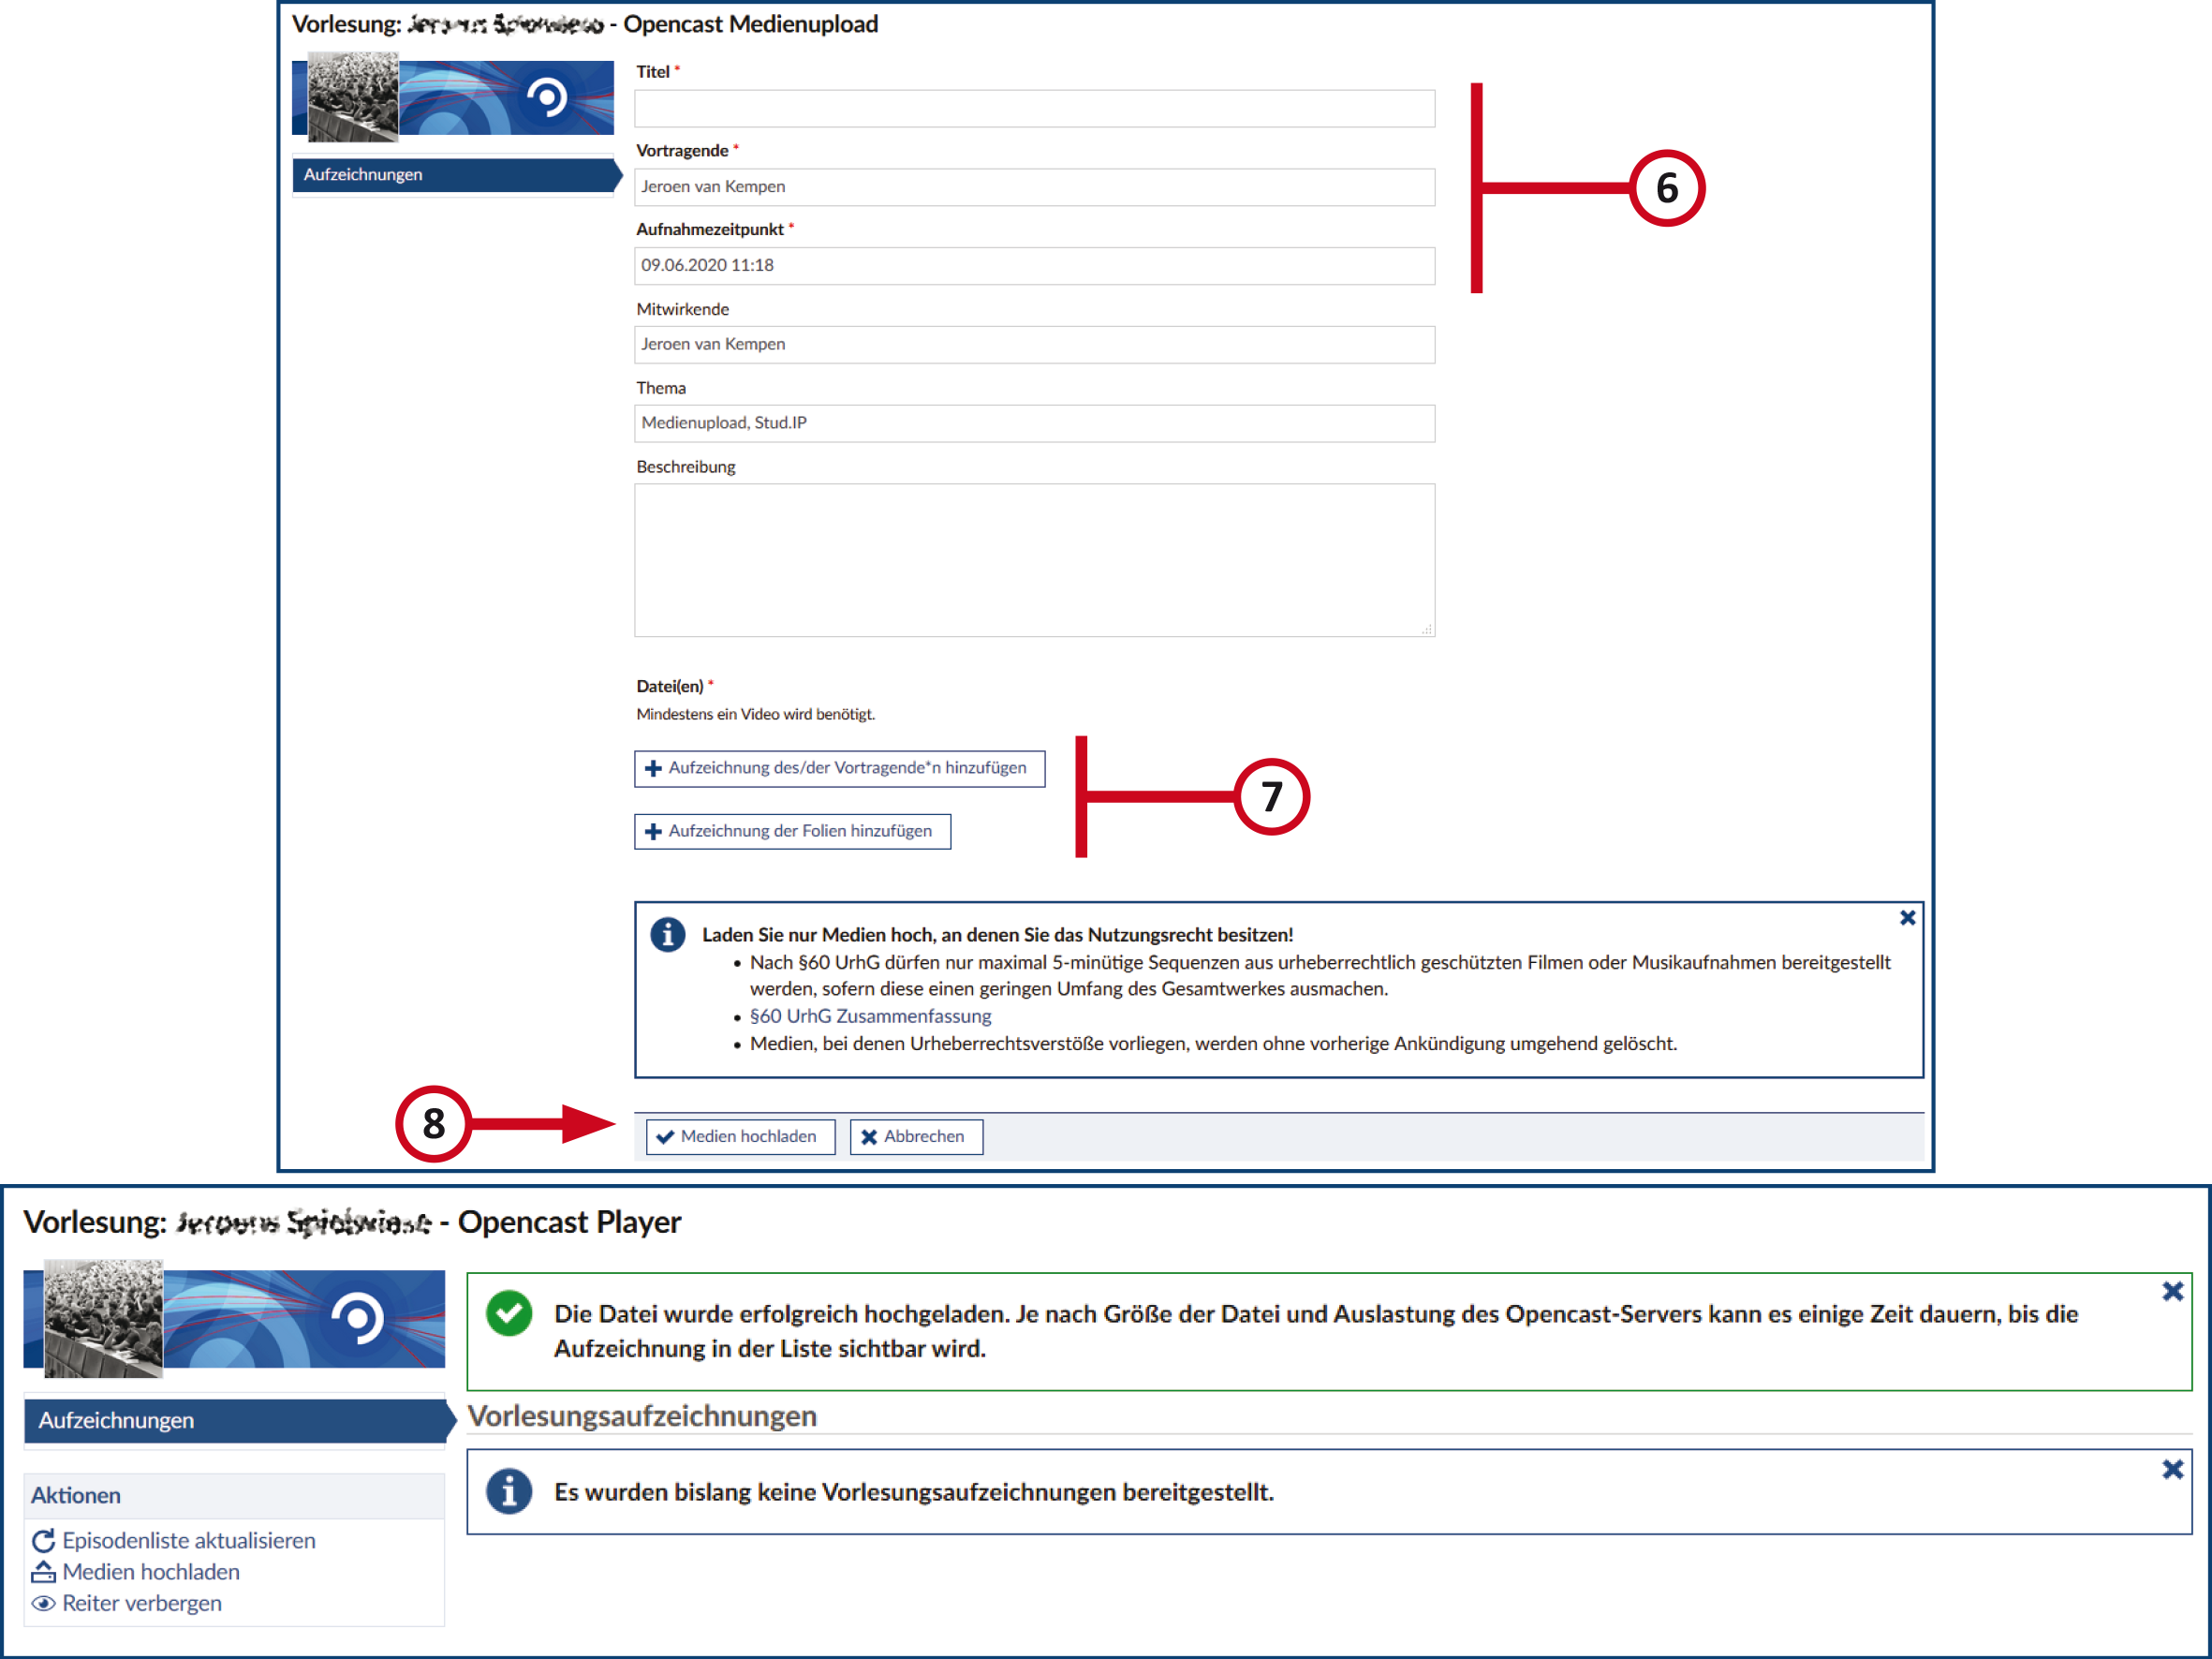Click the upload icon beside Medien hochladen
The height and width of the screenshot is (1659, 2212).
43,1572
